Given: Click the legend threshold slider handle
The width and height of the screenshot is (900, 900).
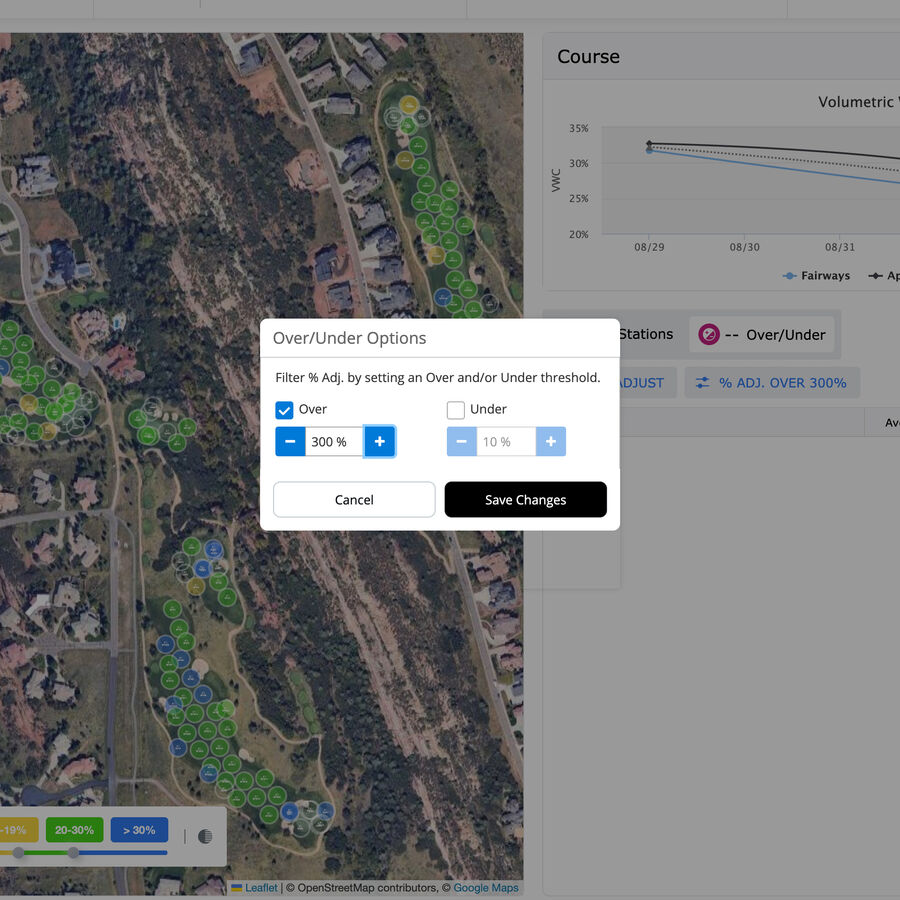Looking at the screenshot, I should tap(73, 853).
